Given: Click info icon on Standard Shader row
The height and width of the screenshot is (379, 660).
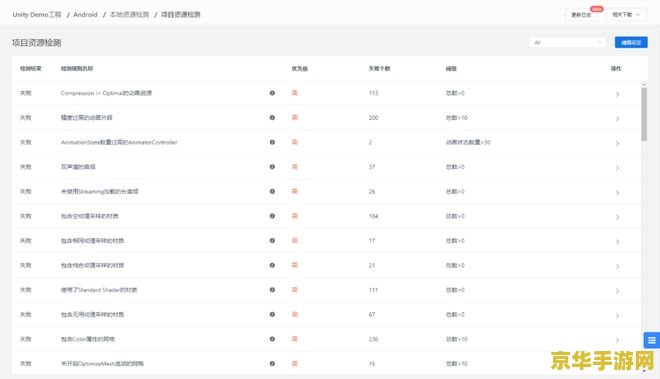Looking at the screenshot, I should tap(272, 290).
